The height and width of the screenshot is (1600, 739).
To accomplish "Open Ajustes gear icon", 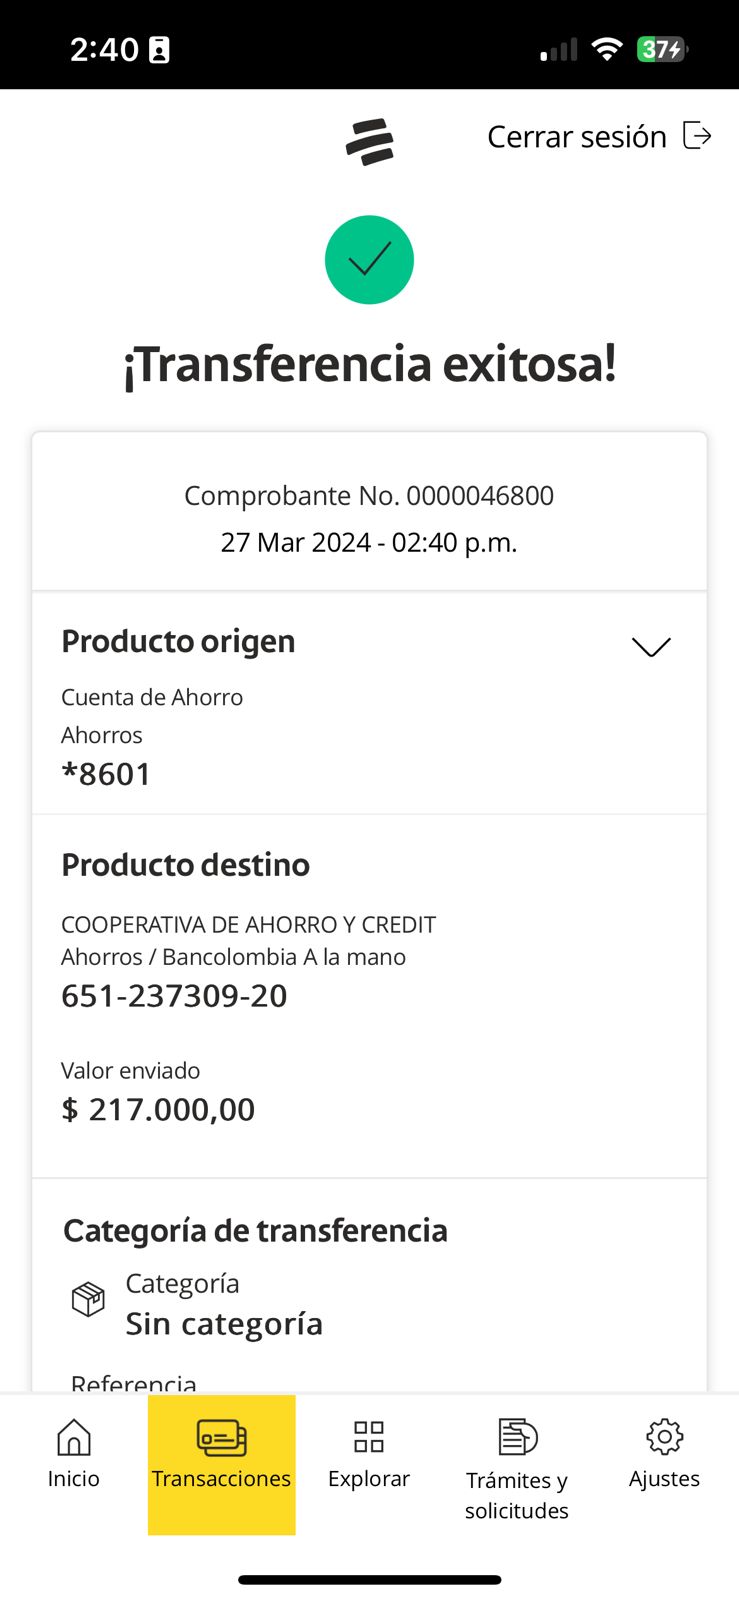I will pos(664,1437).
